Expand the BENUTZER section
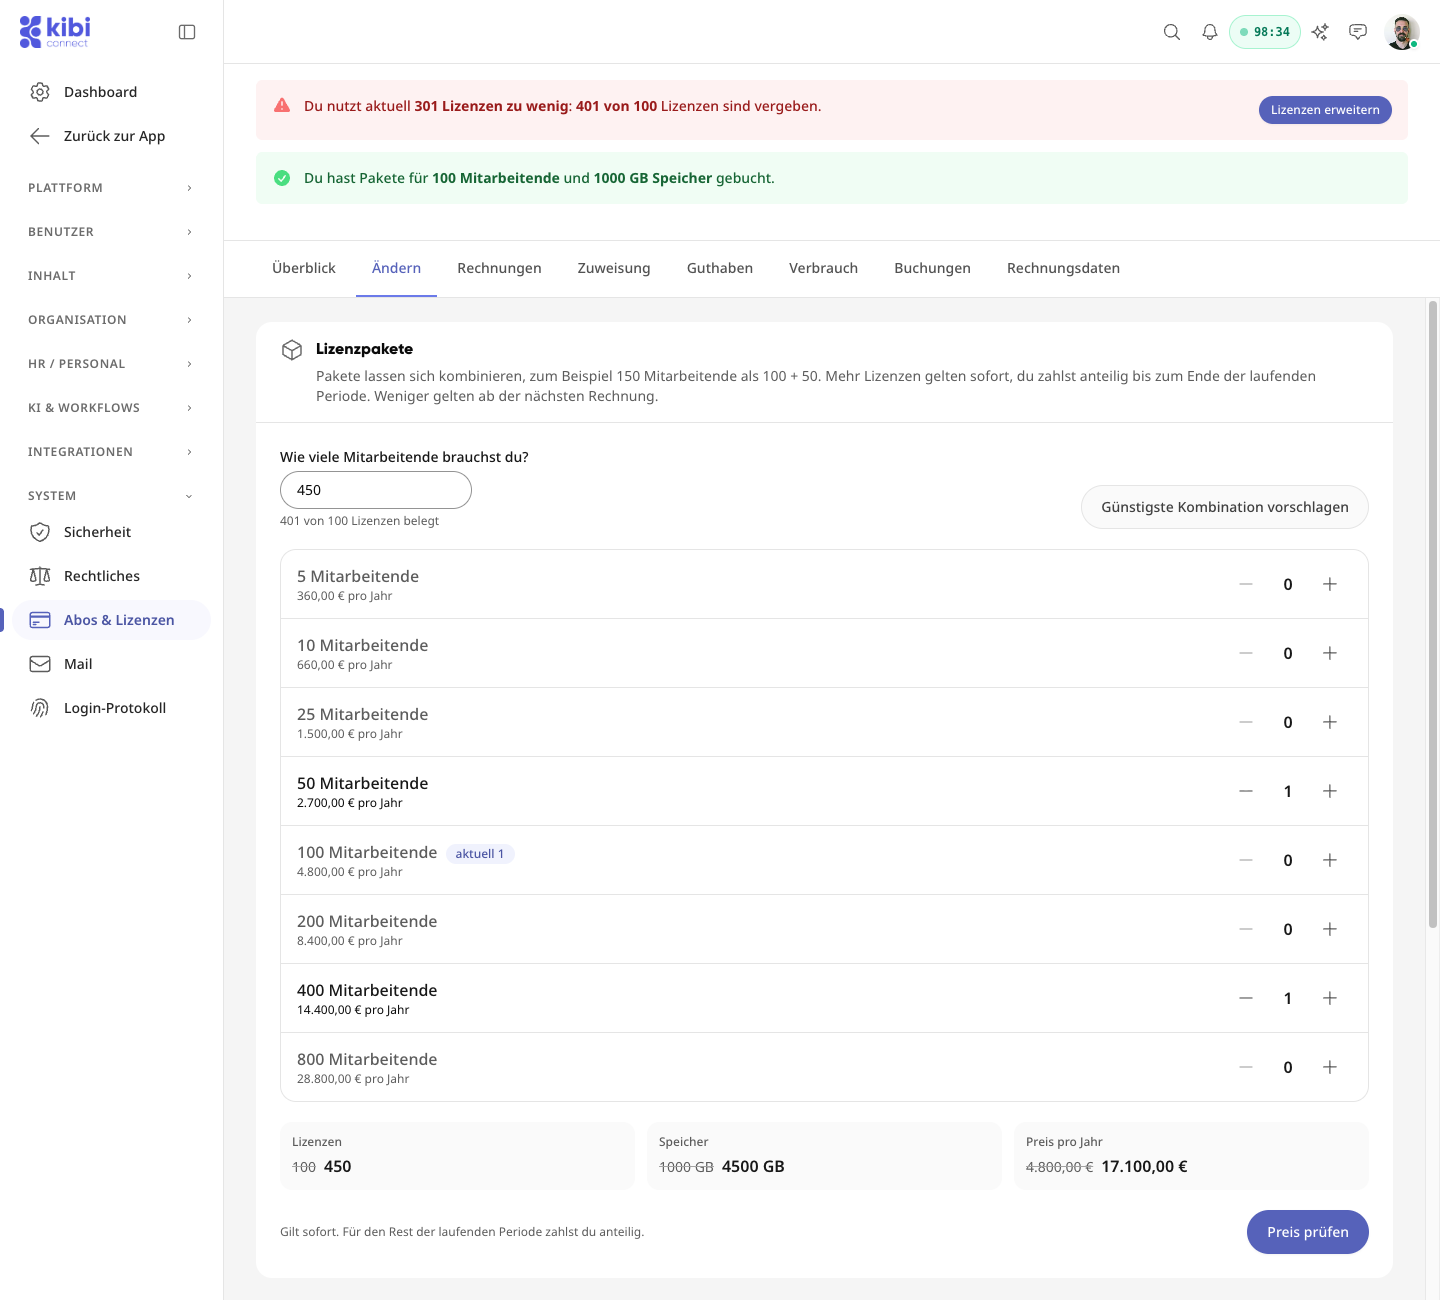1440x1300 pixels. tap(111, 232)
